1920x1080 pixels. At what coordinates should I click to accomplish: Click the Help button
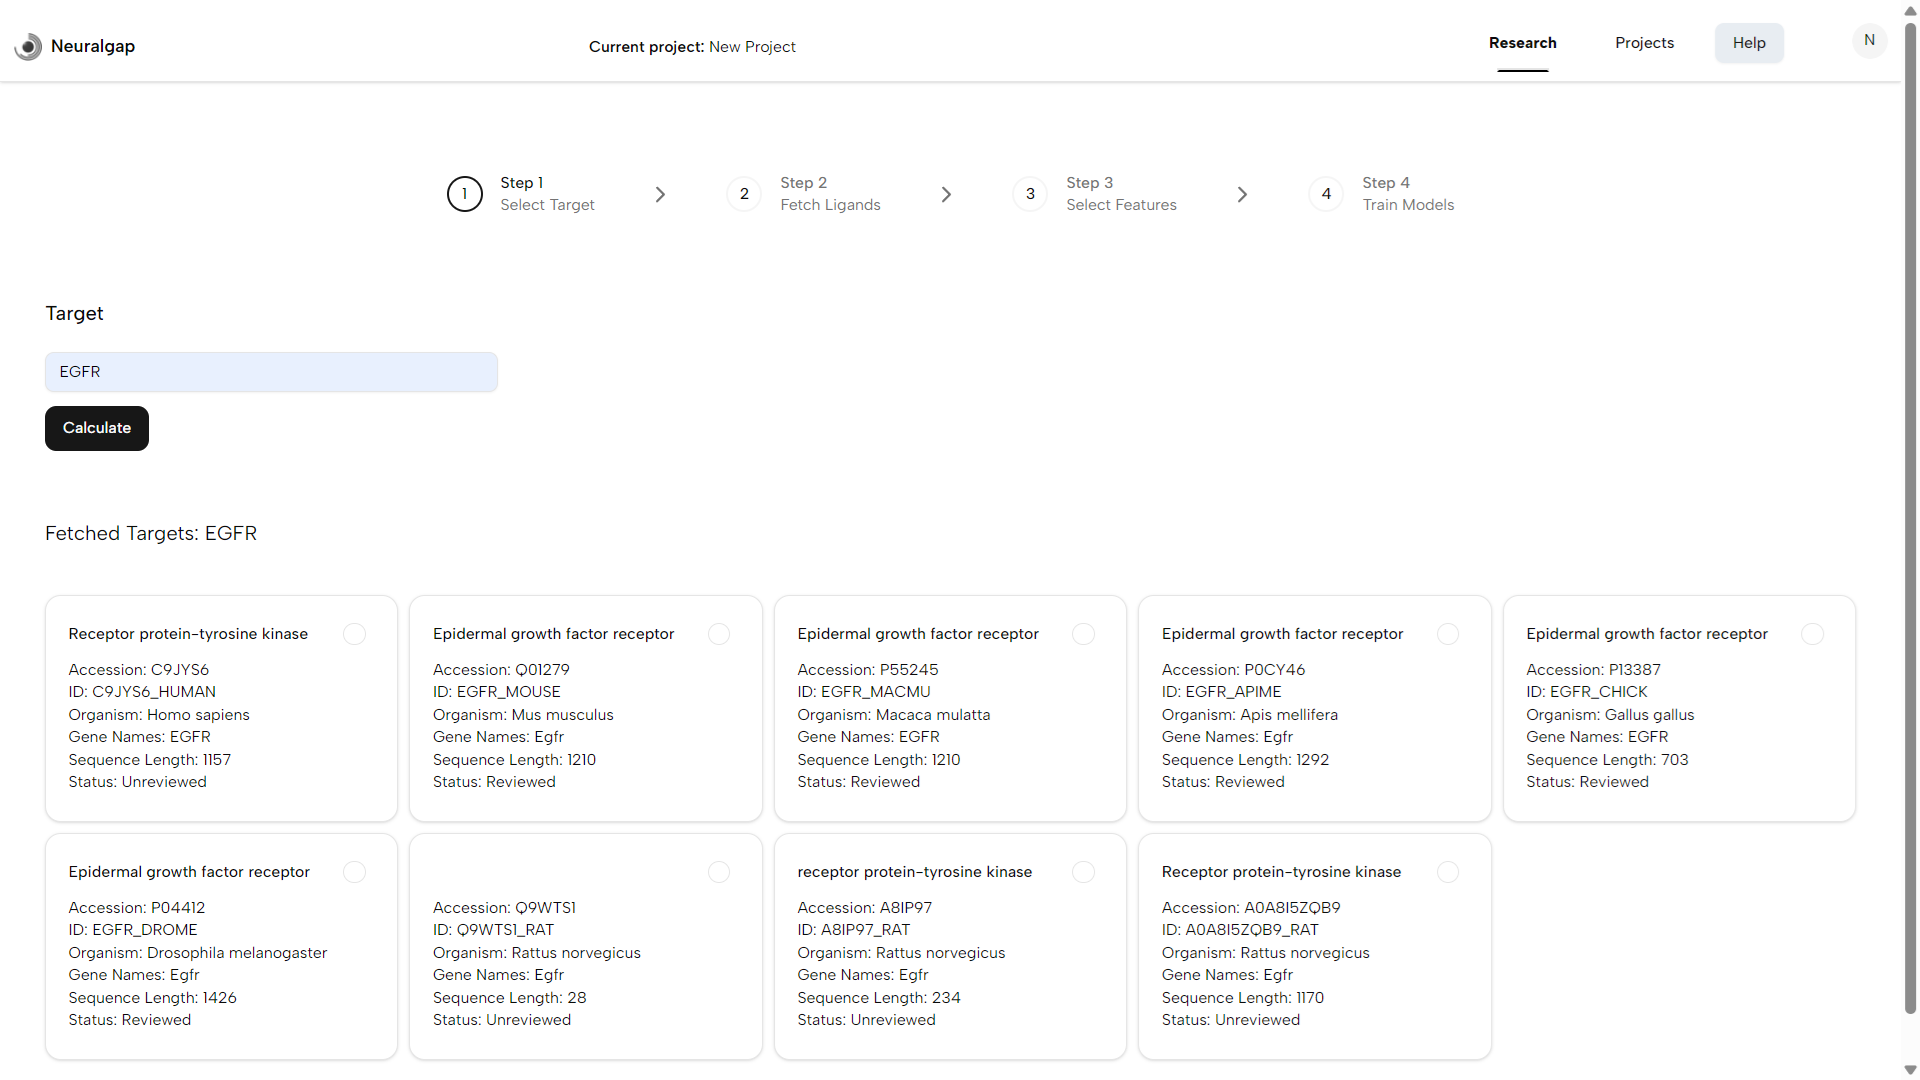pyautogui.click(x=1749, y=43)
